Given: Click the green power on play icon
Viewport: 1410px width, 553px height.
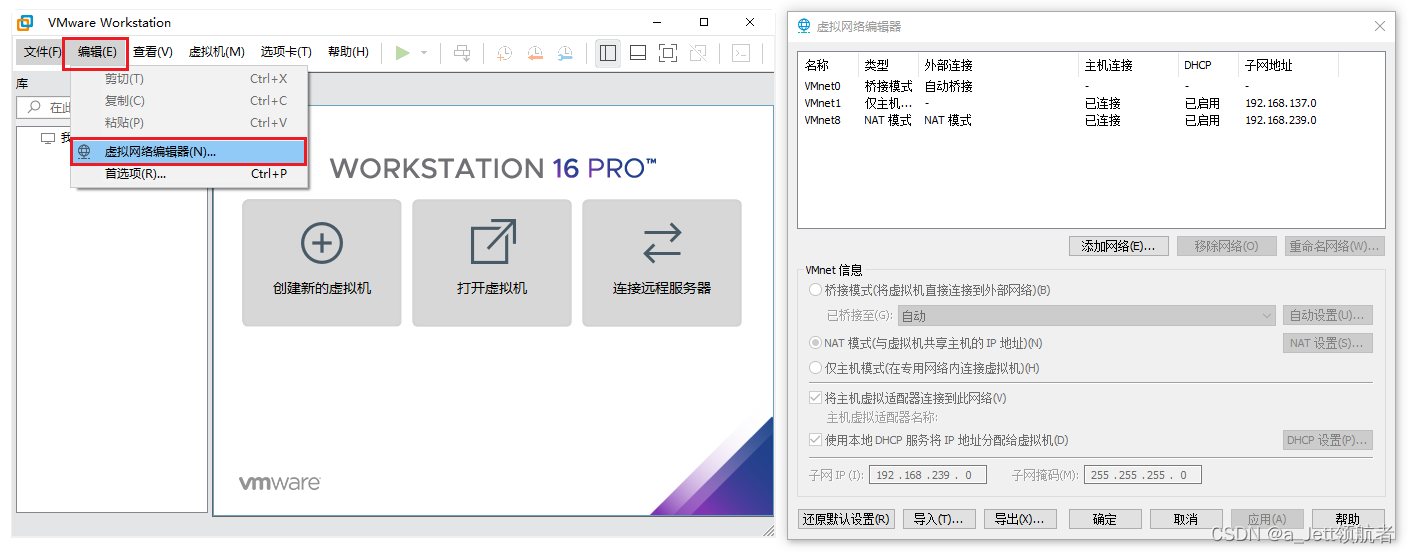Looking at the screenshot, I should click(x=402, y=53).
